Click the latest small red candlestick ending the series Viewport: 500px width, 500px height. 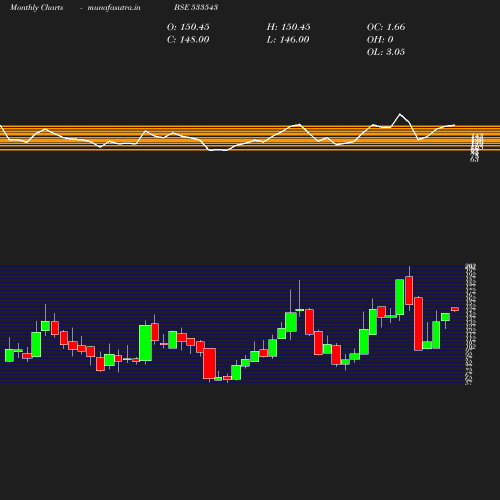click(455, 309)
